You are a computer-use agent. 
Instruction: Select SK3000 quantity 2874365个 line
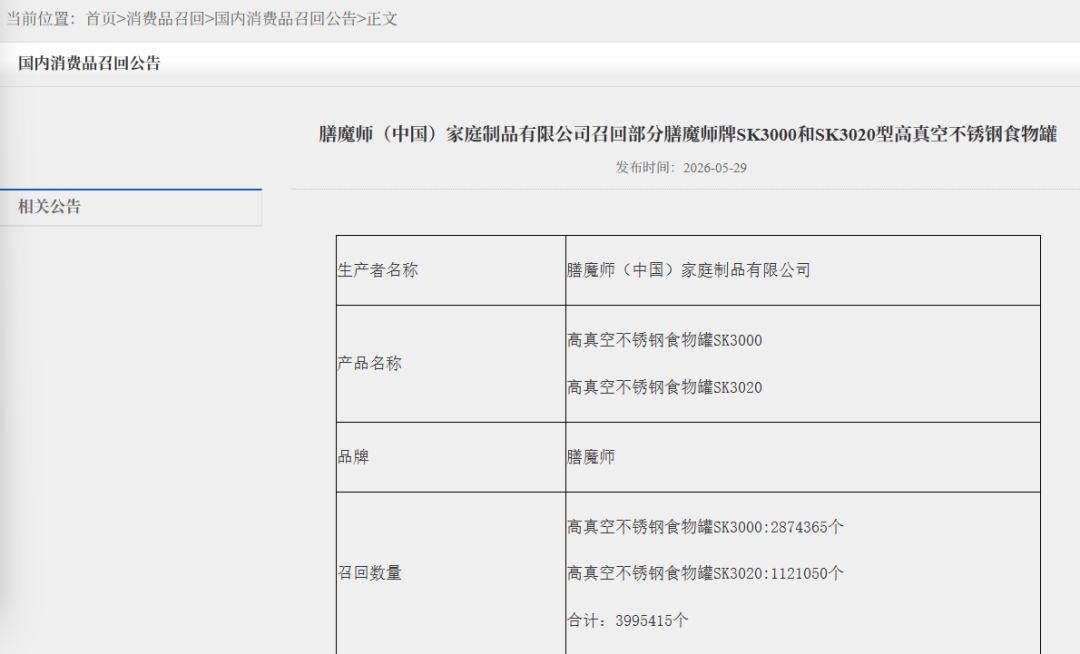pyautogui.click(x=705, y=527)
